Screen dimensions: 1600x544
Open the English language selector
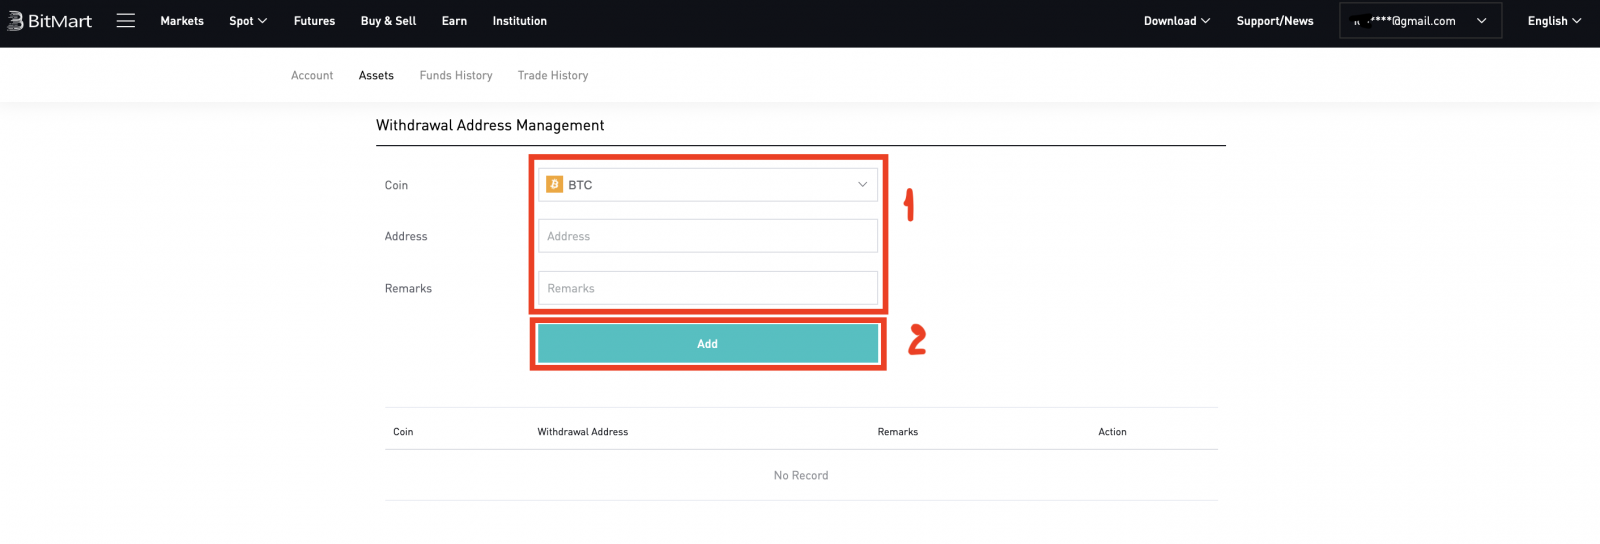click(1553, 21)
